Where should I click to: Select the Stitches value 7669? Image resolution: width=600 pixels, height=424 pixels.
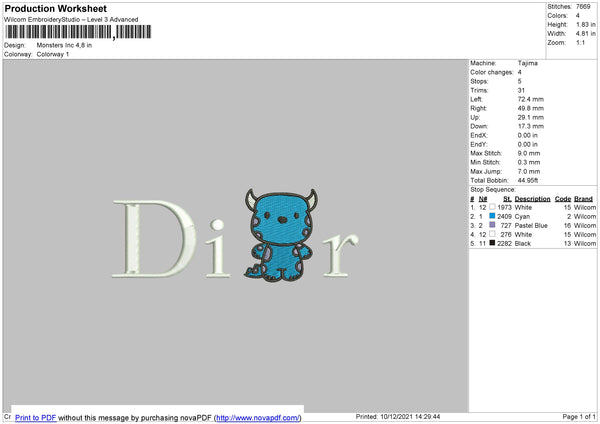pos(583,7)
